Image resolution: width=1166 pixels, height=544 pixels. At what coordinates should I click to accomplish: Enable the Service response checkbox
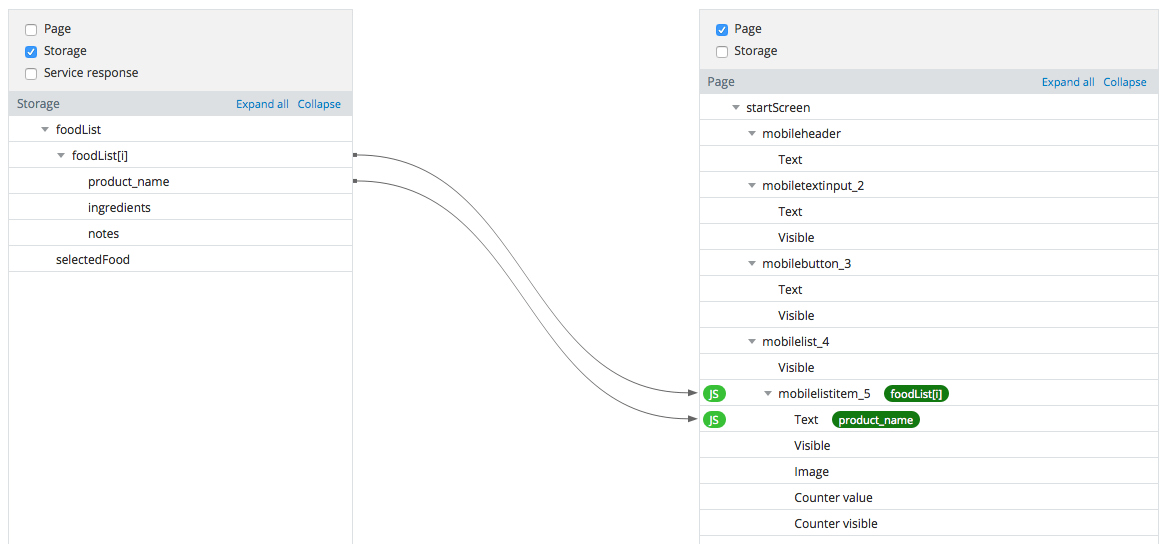click(31, 74)
